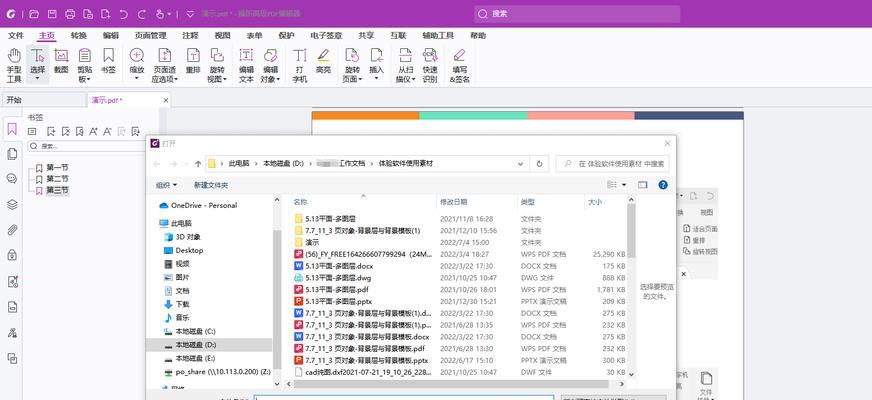The width and height of the screenshot is (872, 400).
Task: Click the Save icon in title bar
Action: click(52, 14)
